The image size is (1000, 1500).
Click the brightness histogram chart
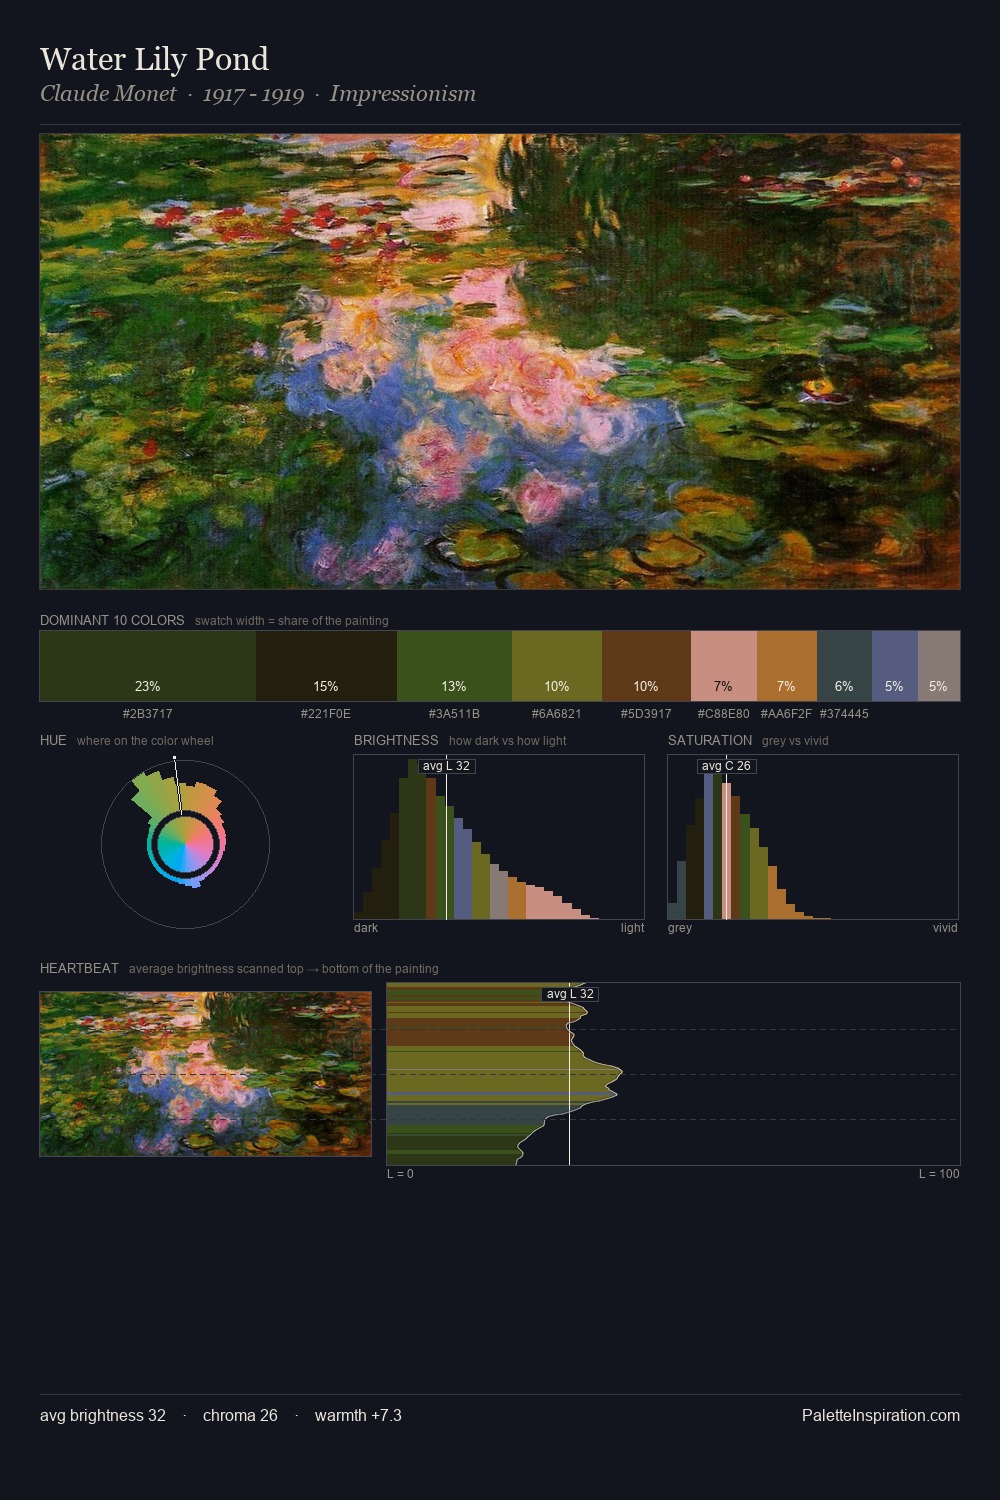pos(499,837)
